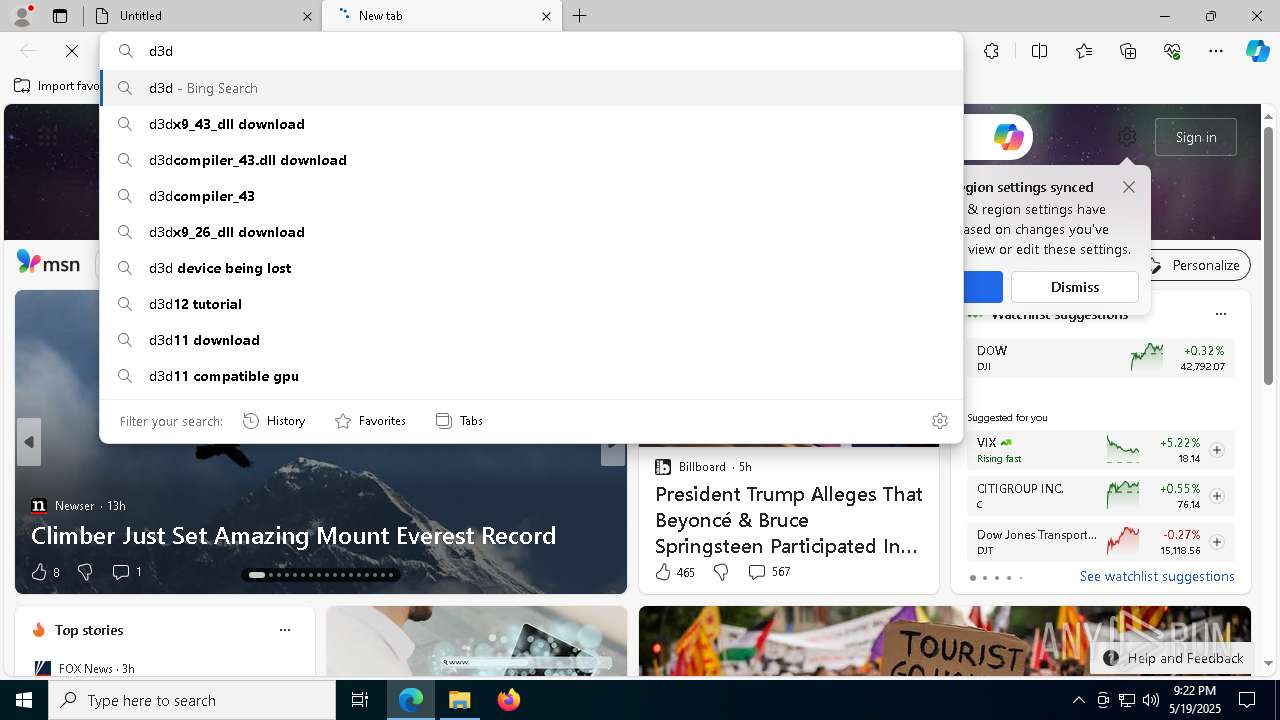
Task: Open the tab actions menu icon
Action: click(x=60, y=16)
